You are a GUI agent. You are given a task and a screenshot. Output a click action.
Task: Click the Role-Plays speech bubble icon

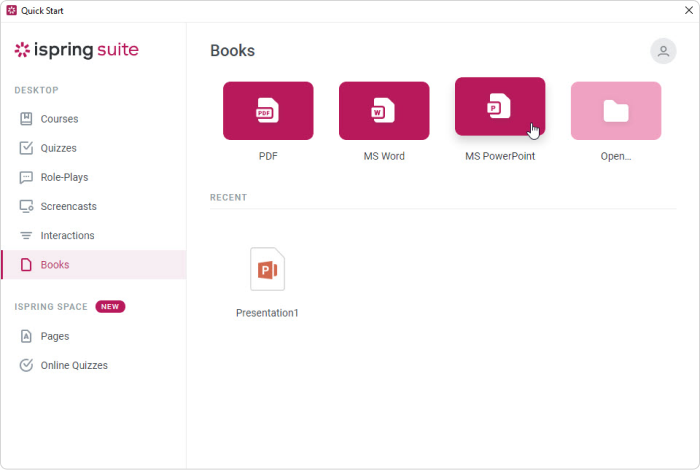click(x=27, y=177)
